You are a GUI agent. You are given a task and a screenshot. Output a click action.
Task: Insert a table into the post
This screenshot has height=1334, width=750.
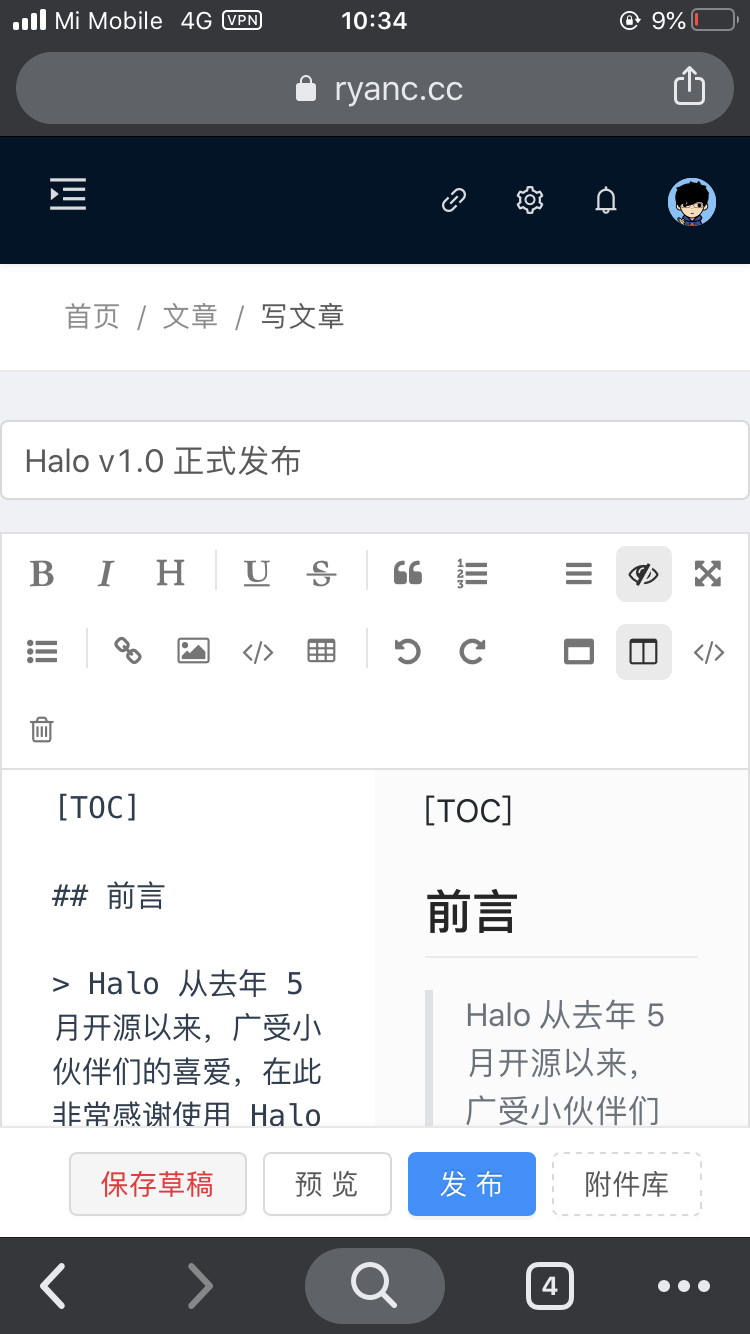click(x=321, y=651)
